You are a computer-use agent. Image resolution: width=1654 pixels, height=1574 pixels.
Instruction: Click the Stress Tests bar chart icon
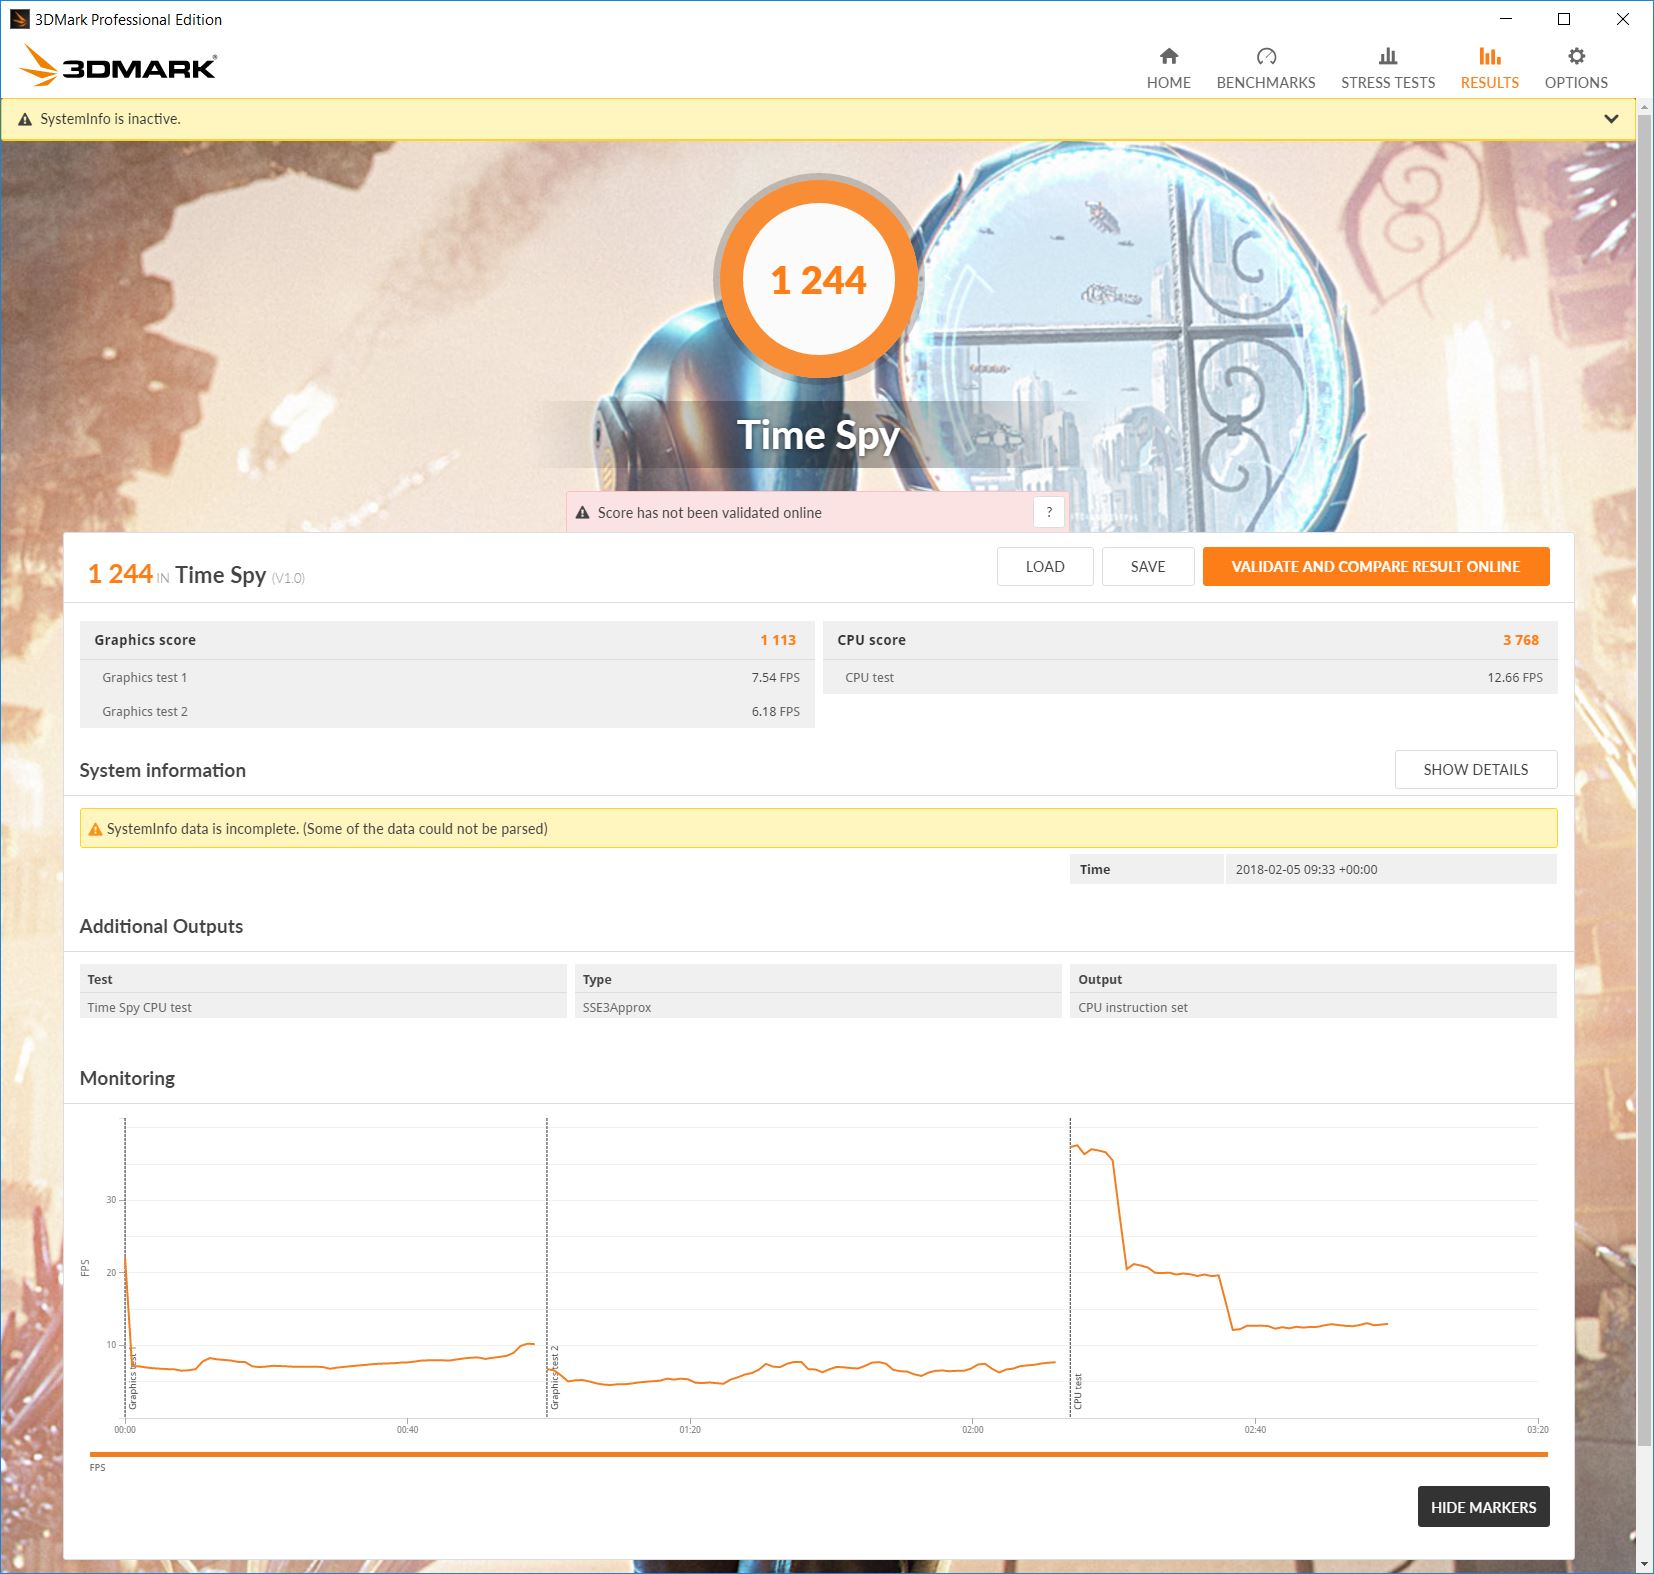tap(1388, 56)
